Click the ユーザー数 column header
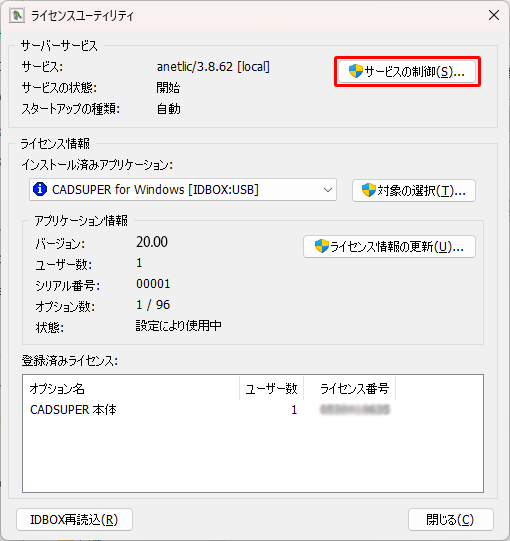The width and height of the screenshot is (510, 541). click(271, 388)
